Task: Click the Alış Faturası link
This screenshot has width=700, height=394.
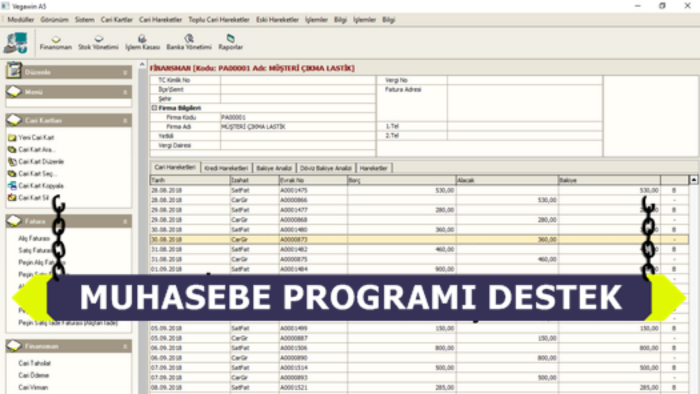Action: coord(34,238)
